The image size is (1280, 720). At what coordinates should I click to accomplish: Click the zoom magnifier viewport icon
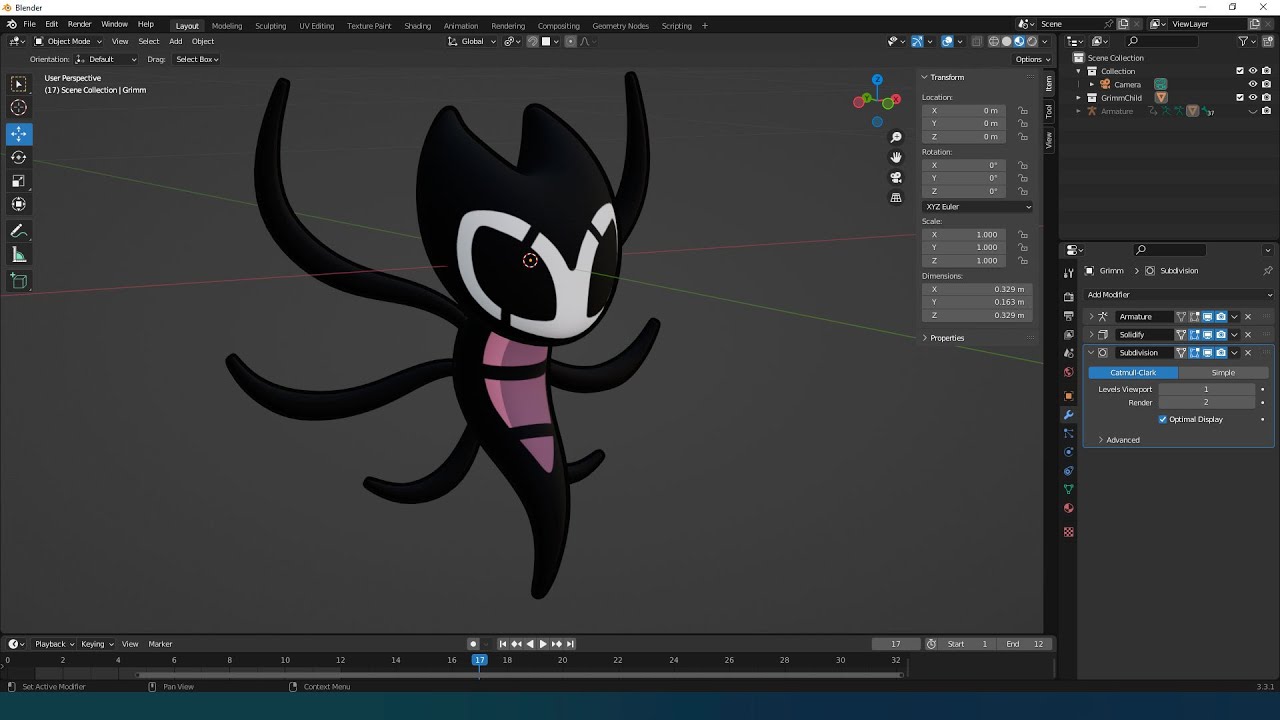tap(896, 137)
